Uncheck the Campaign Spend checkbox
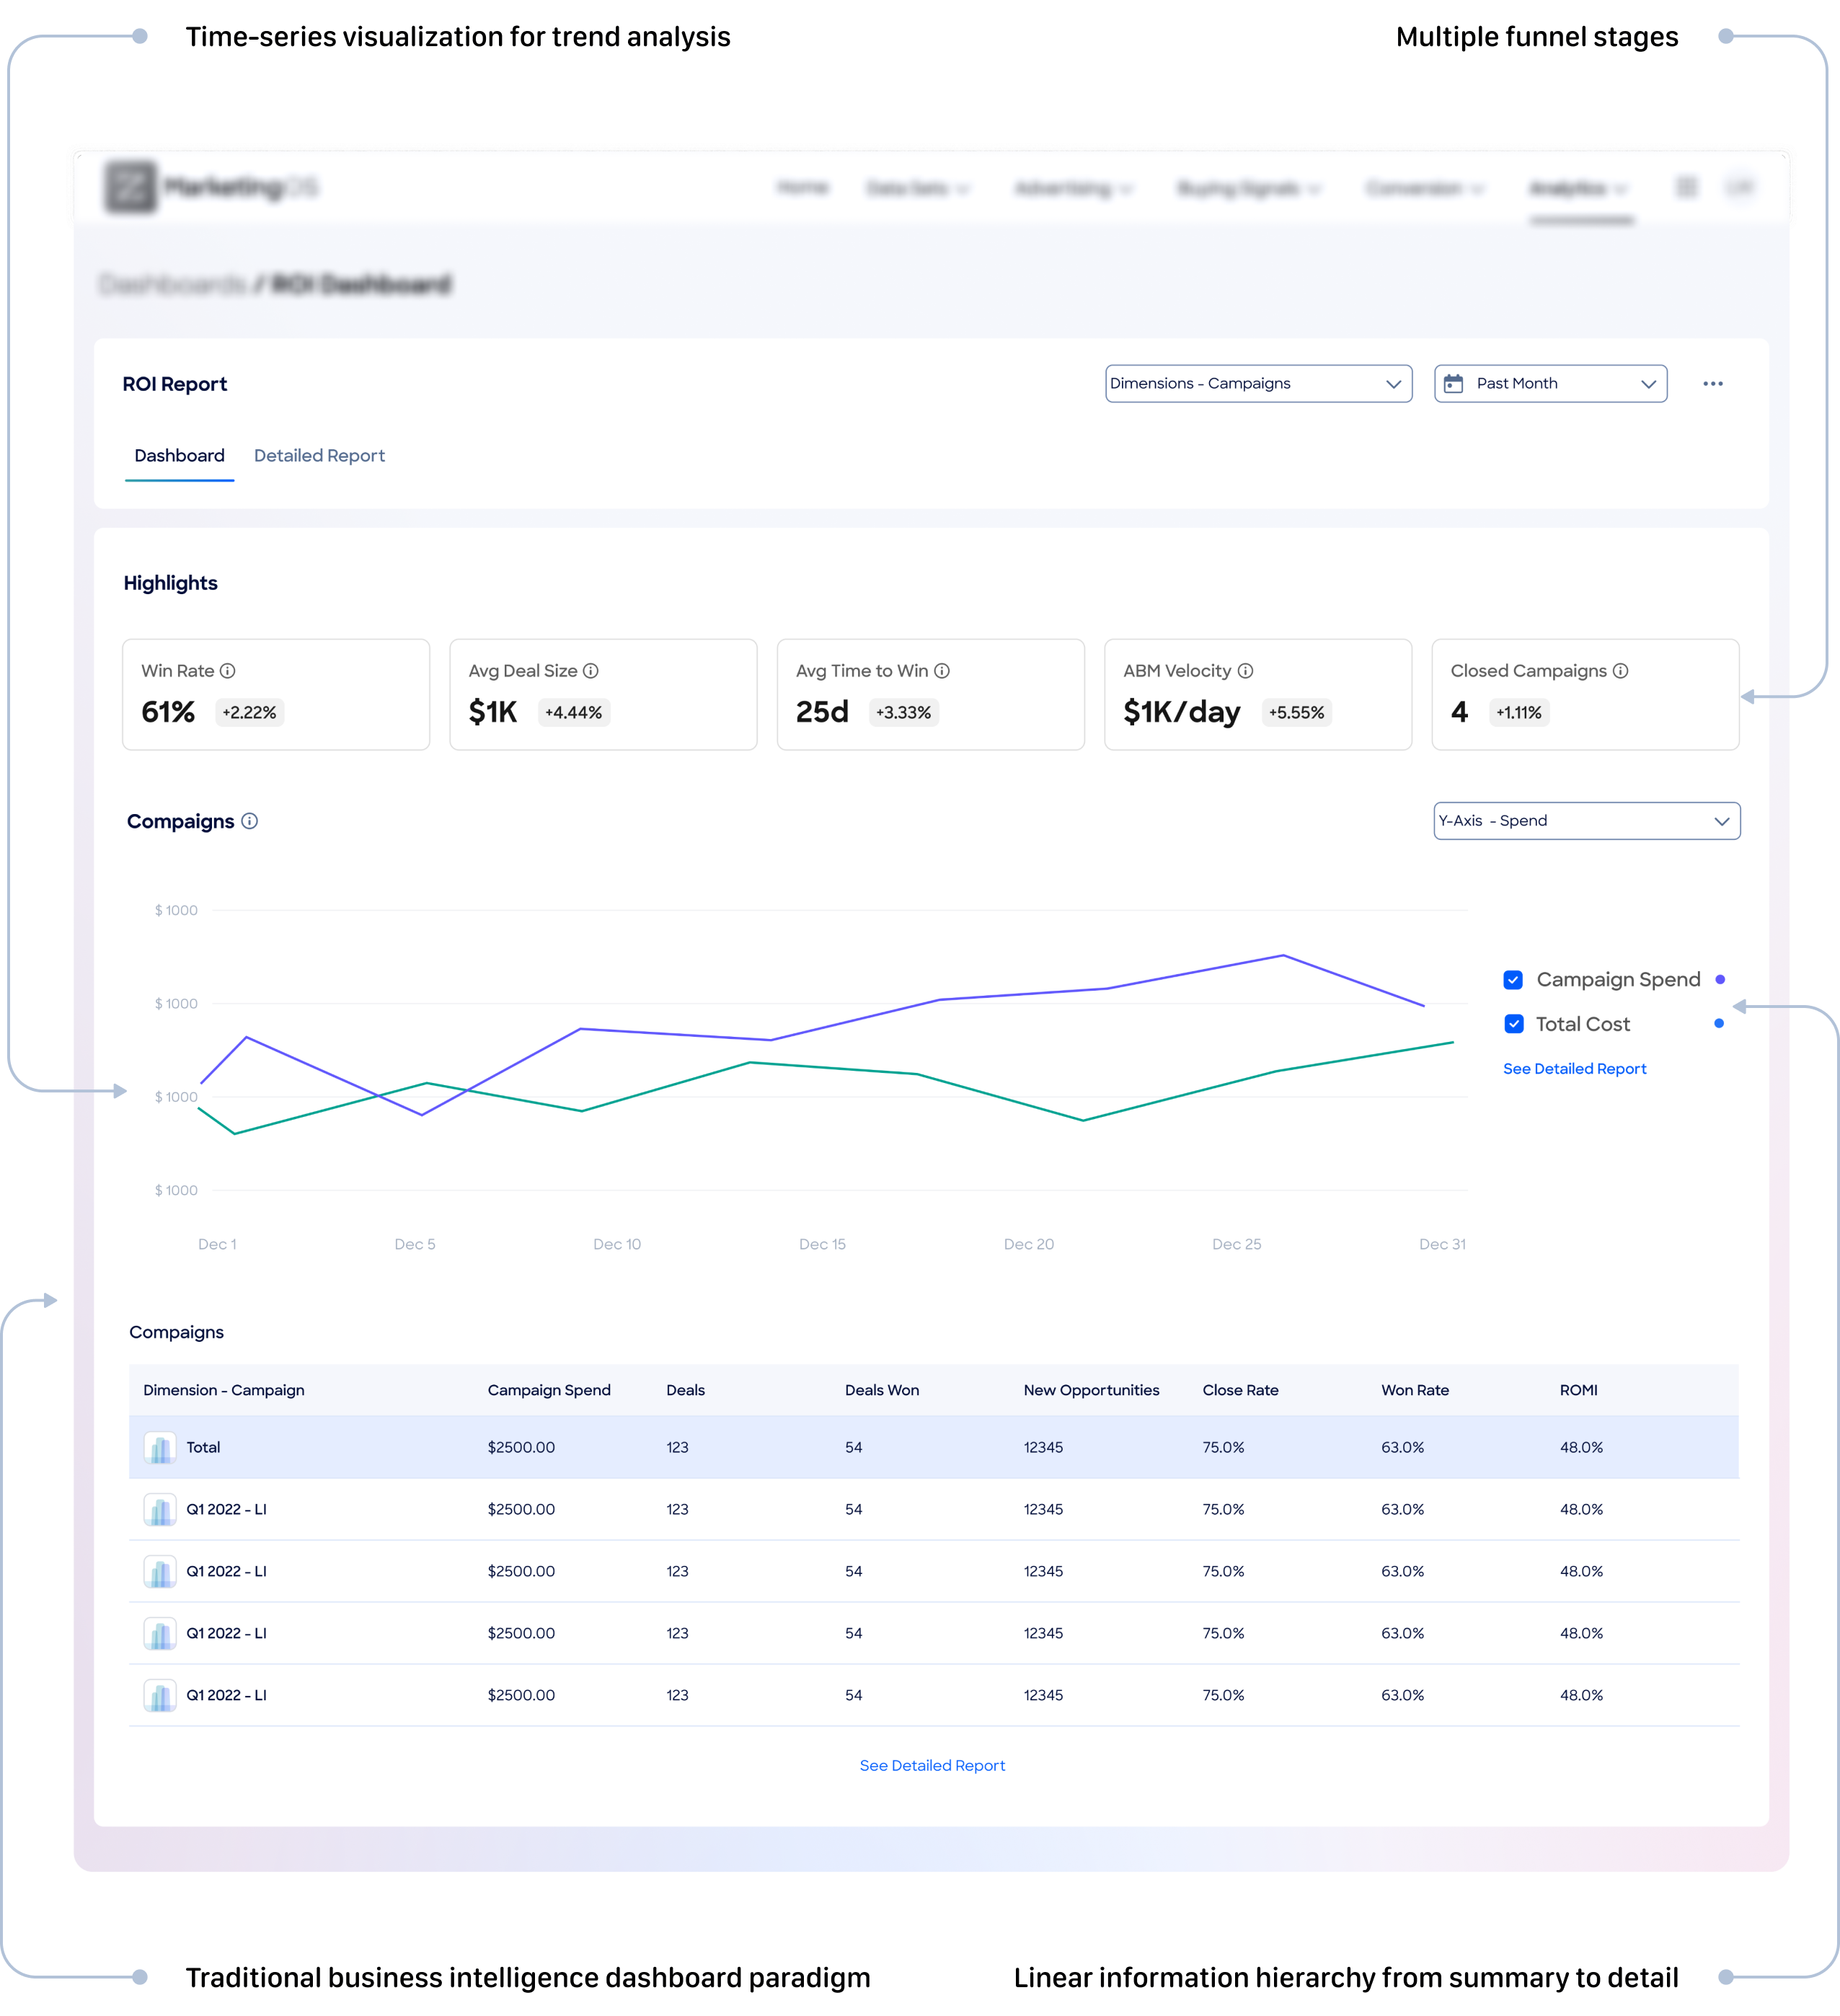Image resolution: width=1840 pixels, height=2016 pixels. (x=1513, y=980)
